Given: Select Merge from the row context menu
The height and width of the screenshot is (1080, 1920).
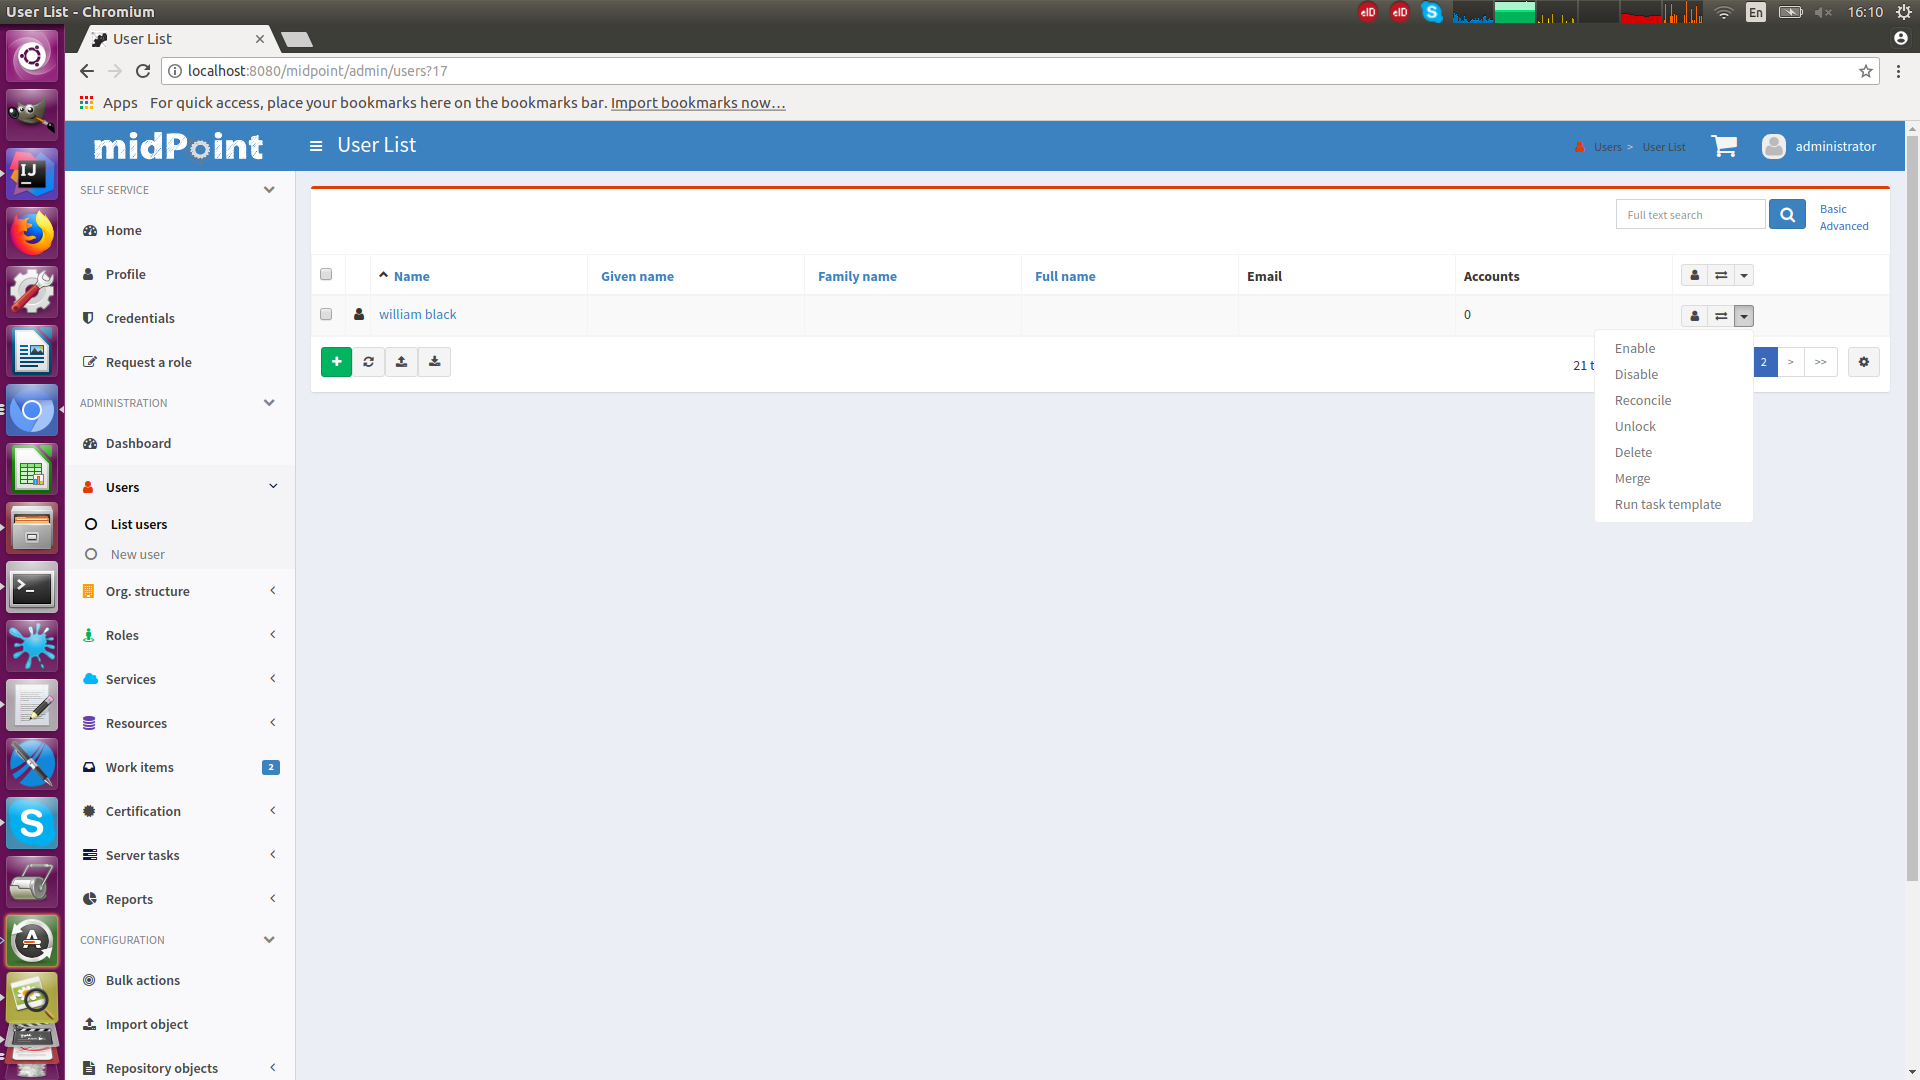Looking at the screenshot, I should [1632, 478].
